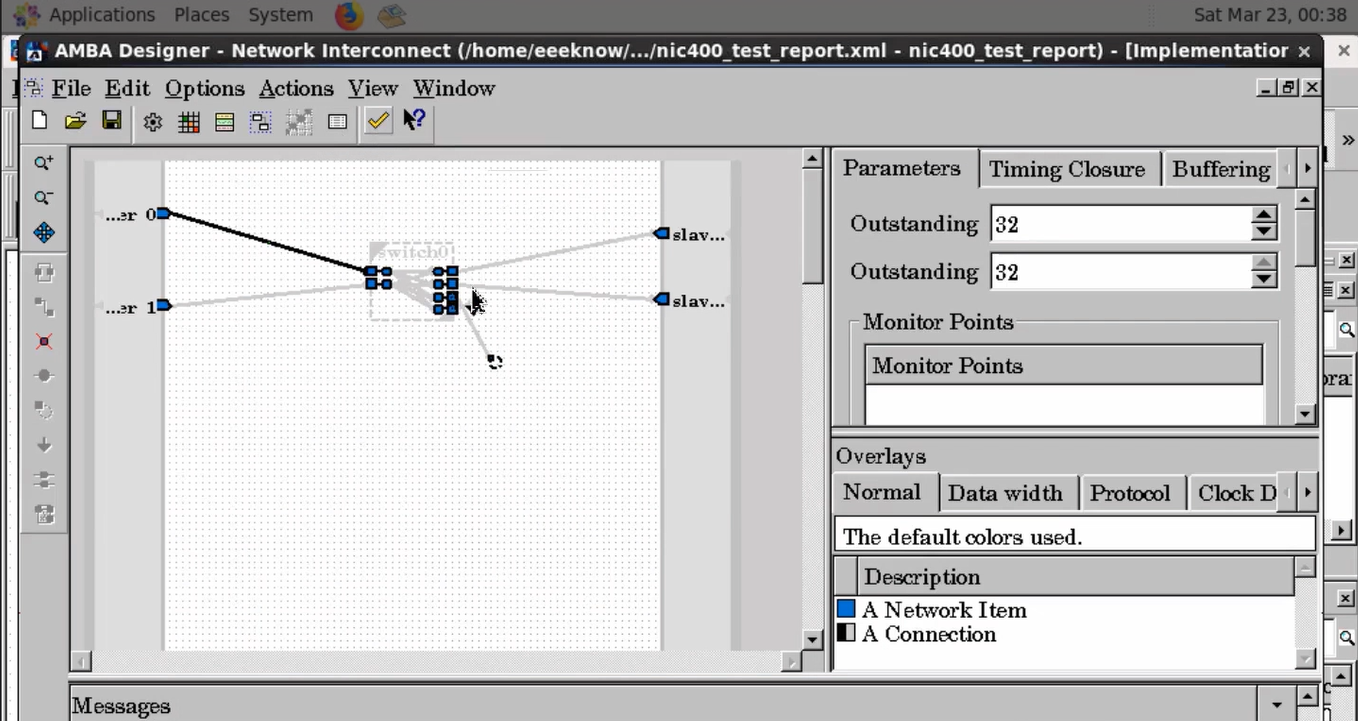Open the Window menu

point(454,88)
